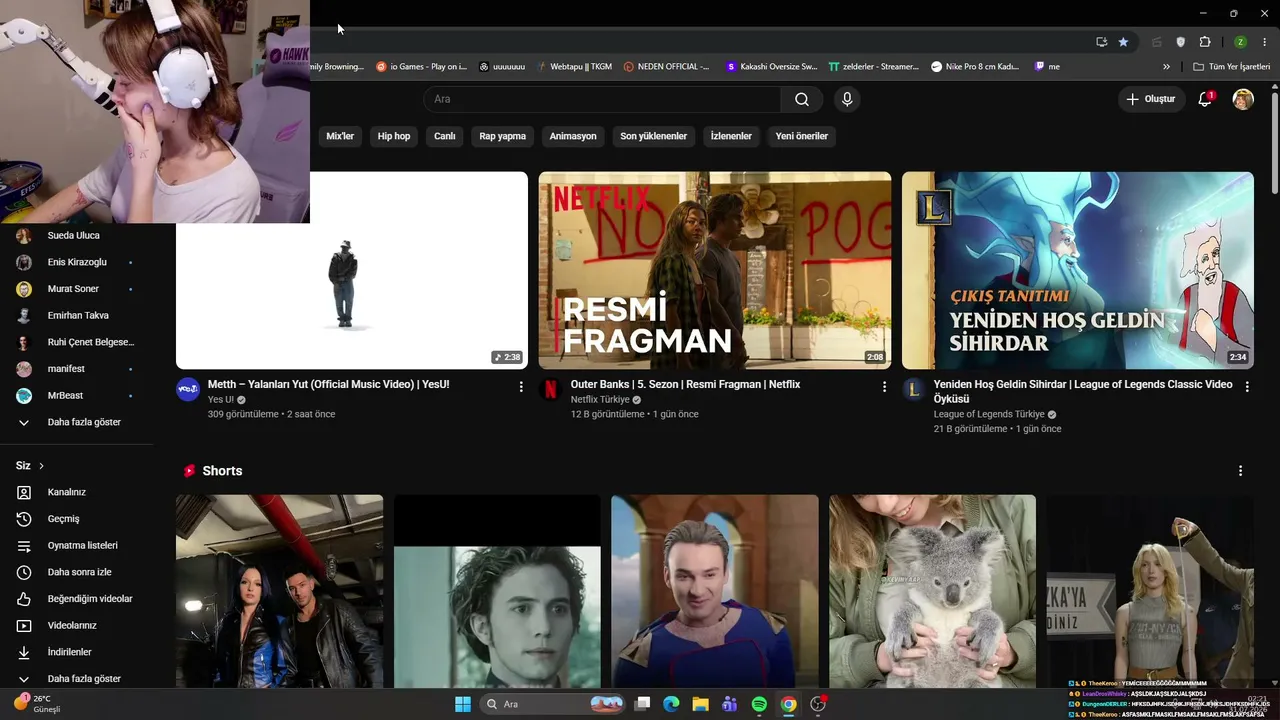Open options menu for Metth music video
This screenshot has width=1280, height=720.
coord(521,386)
